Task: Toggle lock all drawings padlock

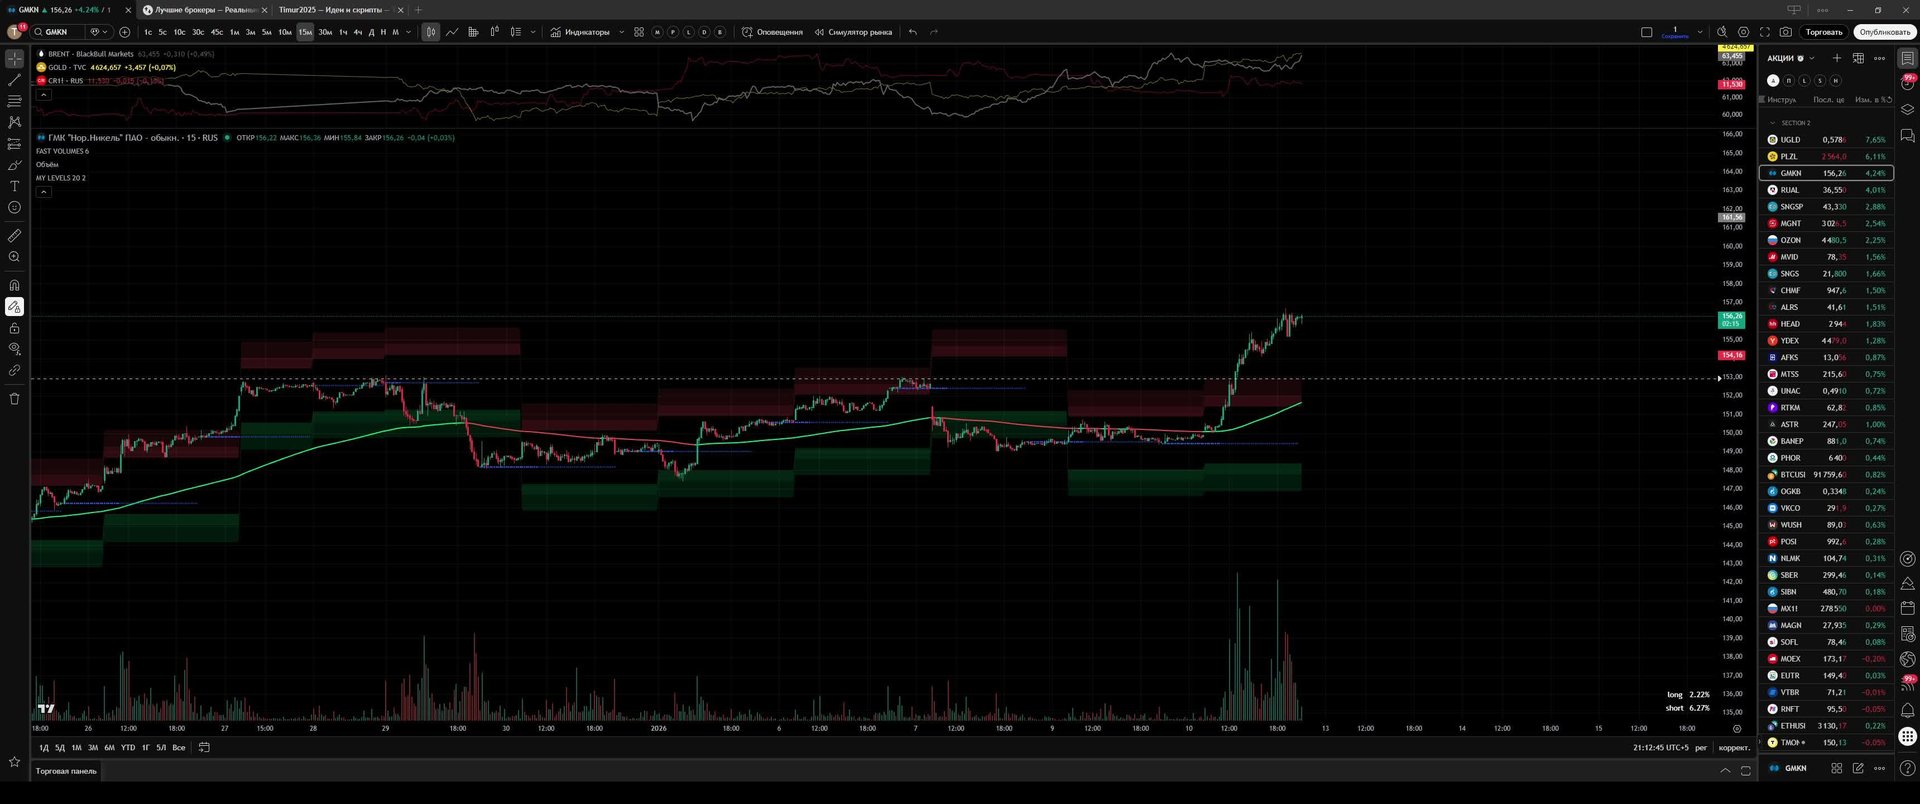Action: (x=14, y=328)
